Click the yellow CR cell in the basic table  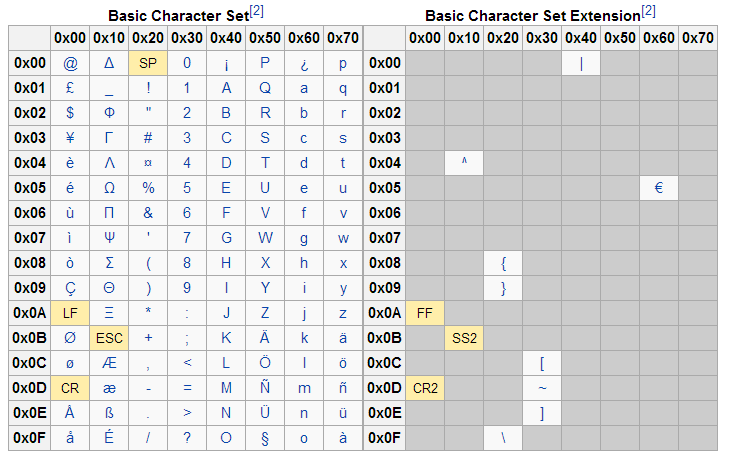click(70, 388)
